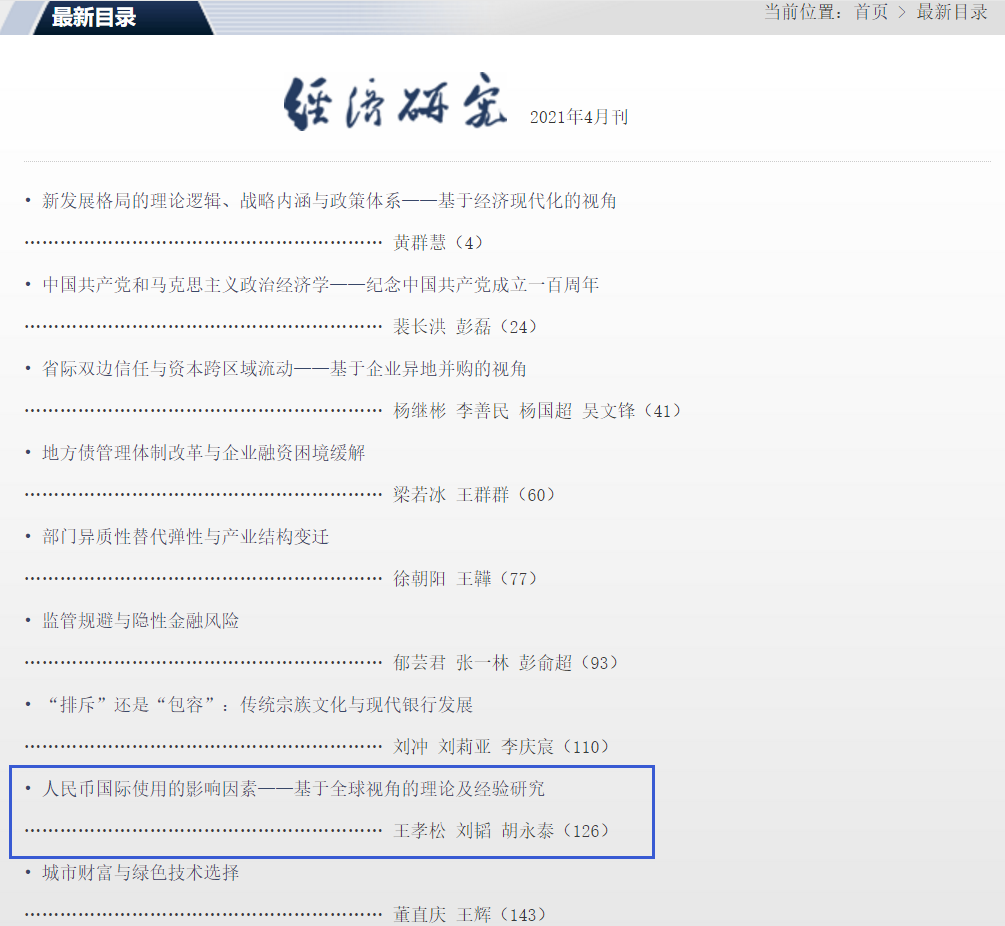
Task: Open the article on 传统宗族文化与现代银行发展
Action: tap(257, 705)
